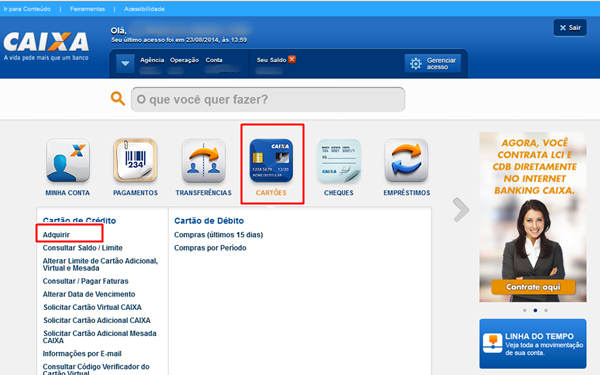Open Compras (últimos 15 dias) link
The width and height of the screenshot is (600, 375).
pyautogui.click(x=218, y=235)
